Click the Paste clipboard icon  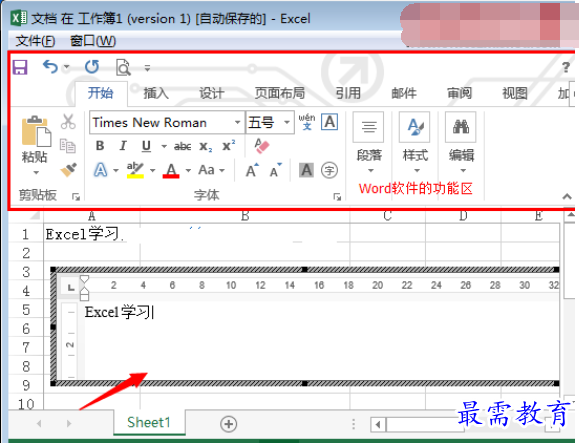click(x=36, y=131)
